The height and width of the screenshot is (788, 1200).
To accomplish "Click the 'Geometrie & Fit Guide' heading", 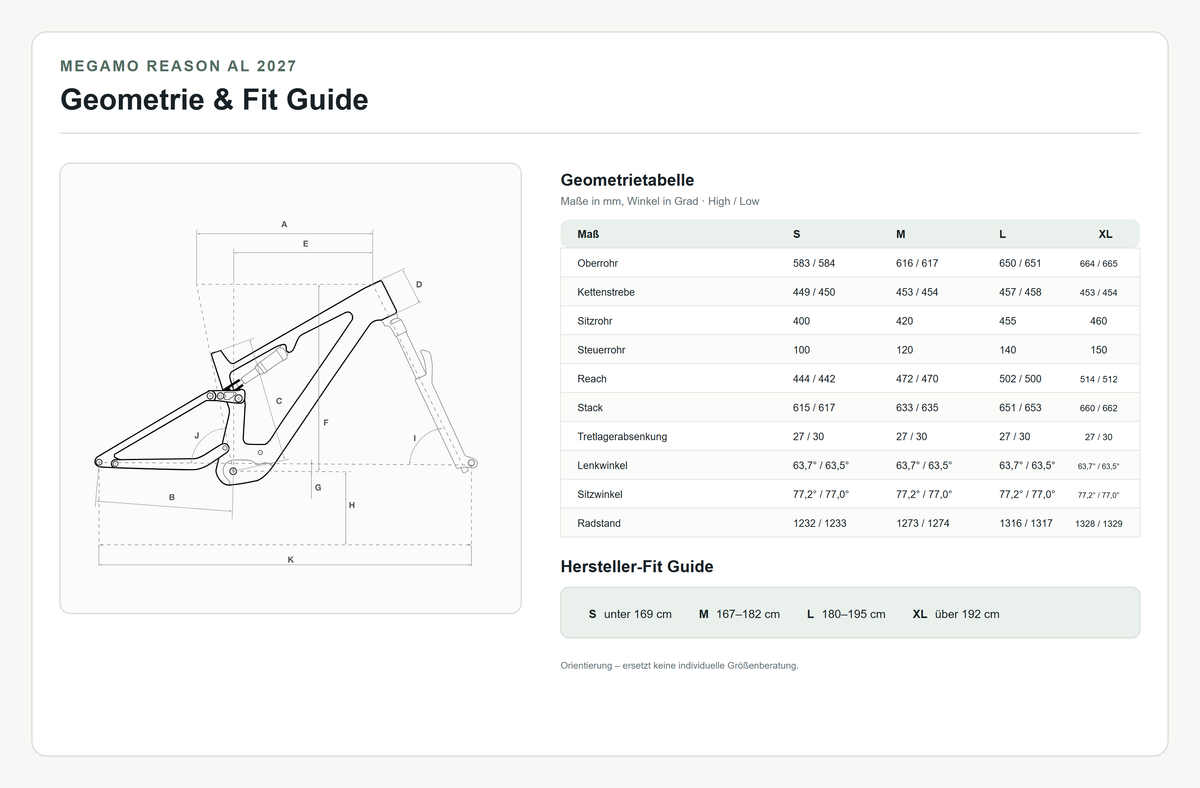I will click(214, 100).
